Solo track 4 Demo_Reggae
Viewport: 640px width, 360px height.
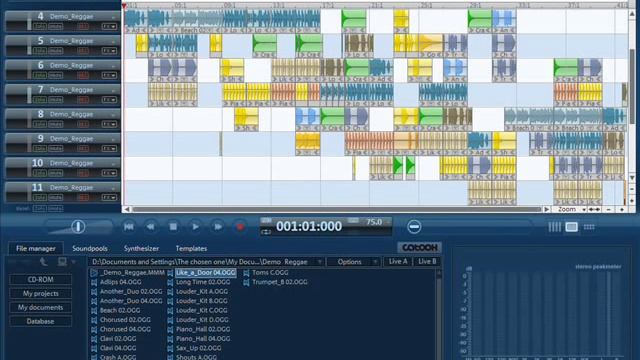tap(40, 27)
